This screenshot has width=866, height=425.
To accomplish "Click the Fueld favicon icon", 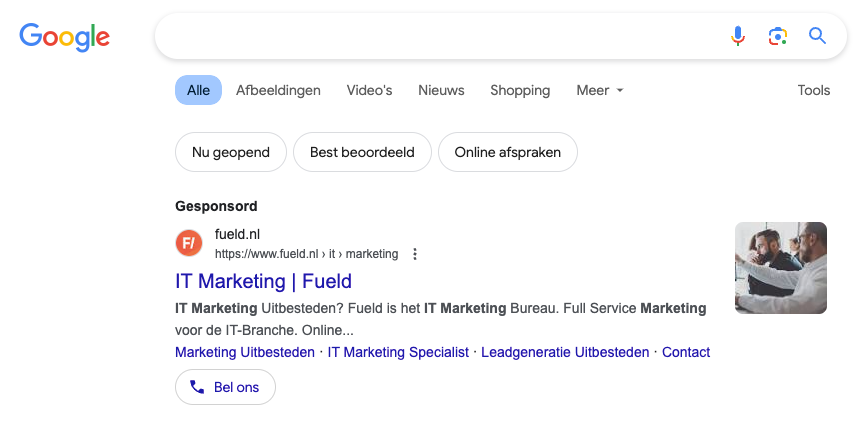I will (x=189, y=243).
